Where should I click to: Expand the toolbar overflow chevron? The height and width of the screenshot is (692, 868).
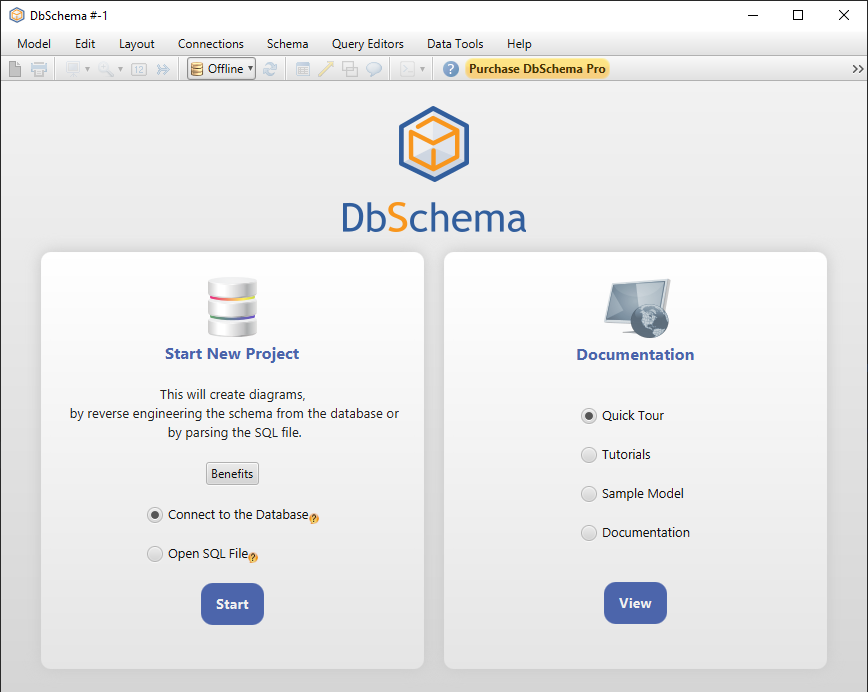pyautogui.click(x=857, y=69)
